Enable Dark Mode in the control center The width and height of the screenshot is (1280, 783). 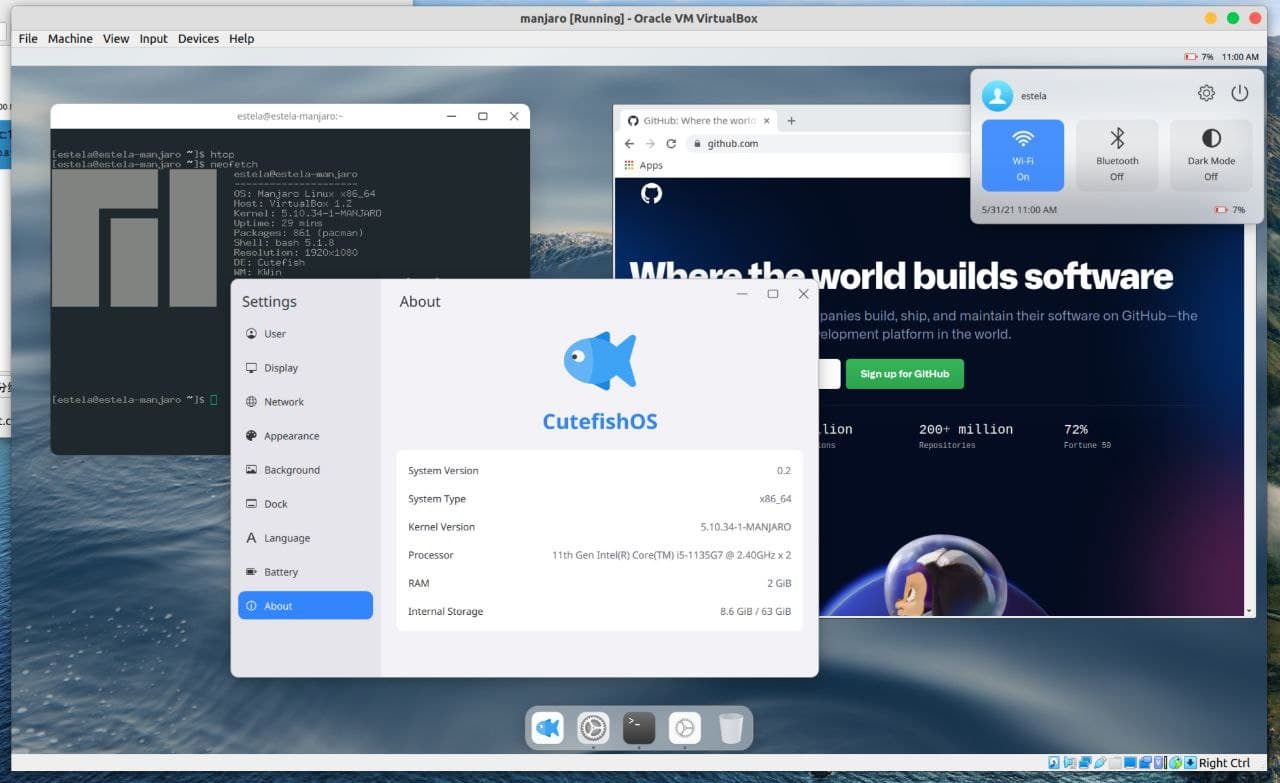[x=1210, y=155]
